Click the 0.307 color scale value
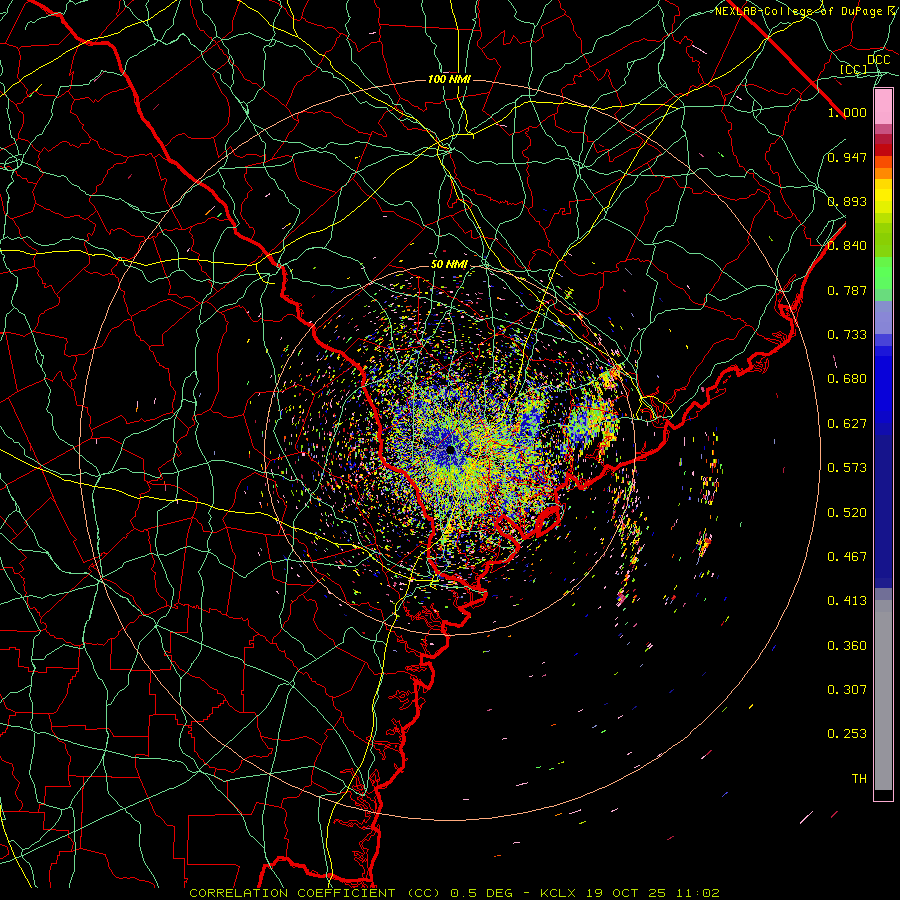 (x=847, y=689)
